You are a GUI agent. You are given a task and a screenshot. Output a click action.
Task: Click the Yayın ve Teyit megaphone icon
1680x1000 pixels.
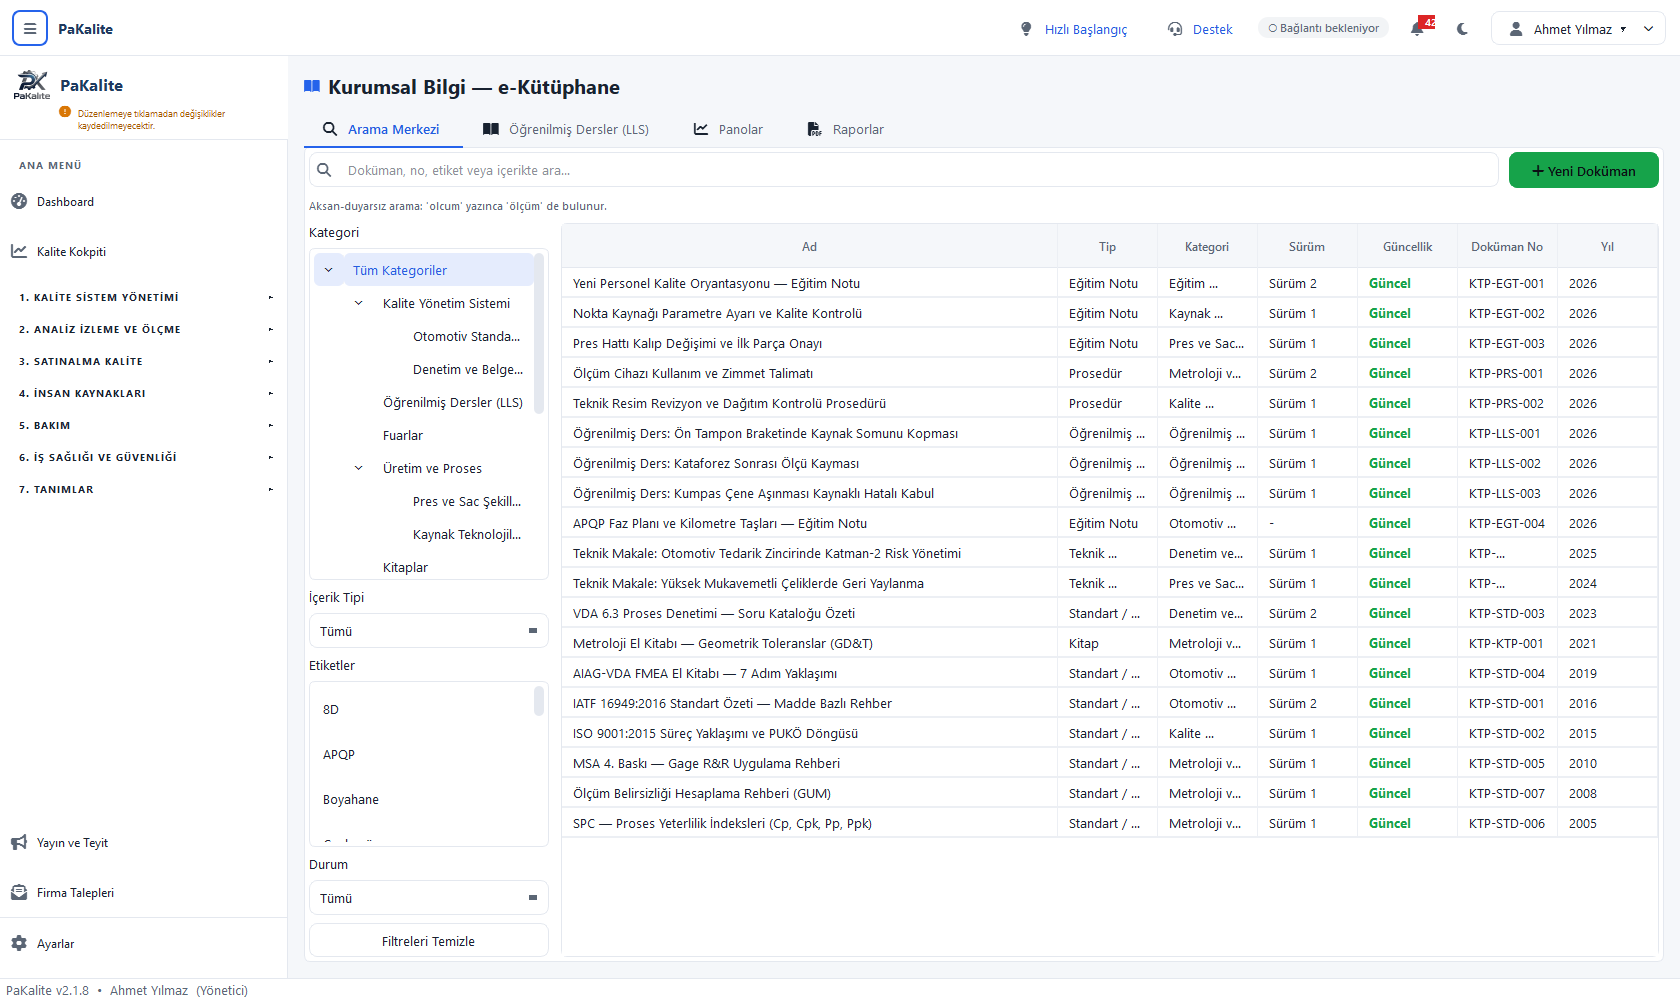click(x=19, y=843)
